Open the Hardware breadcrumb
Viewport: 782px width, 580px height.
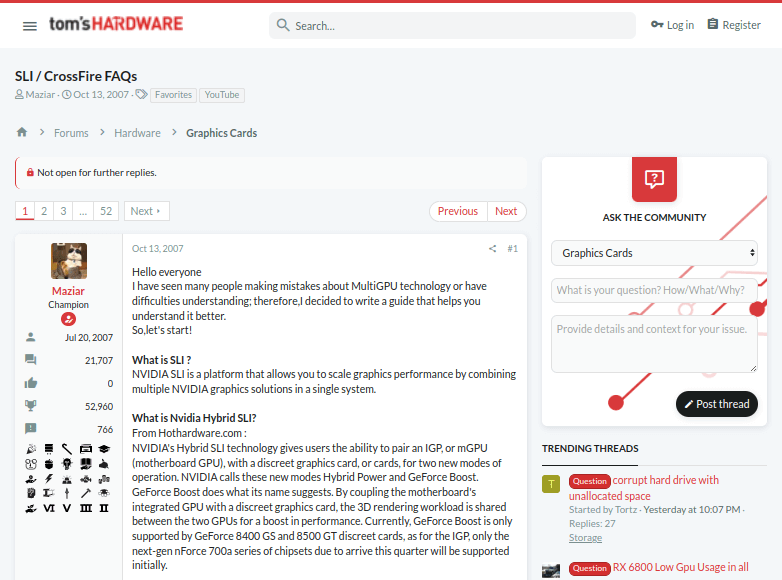[x=137, y=133]
